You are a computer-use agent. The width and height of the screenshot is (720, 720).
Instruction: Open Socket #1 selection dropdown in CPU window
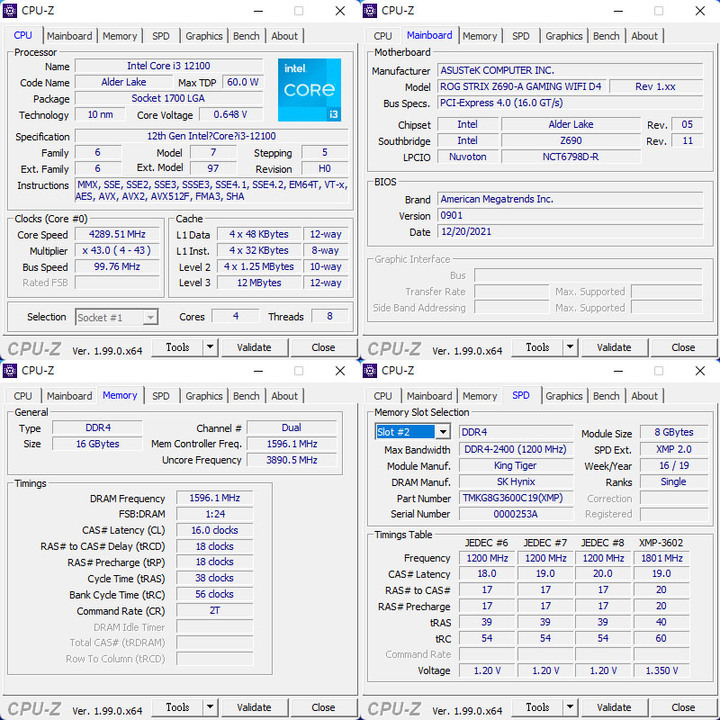pos(117,317)
